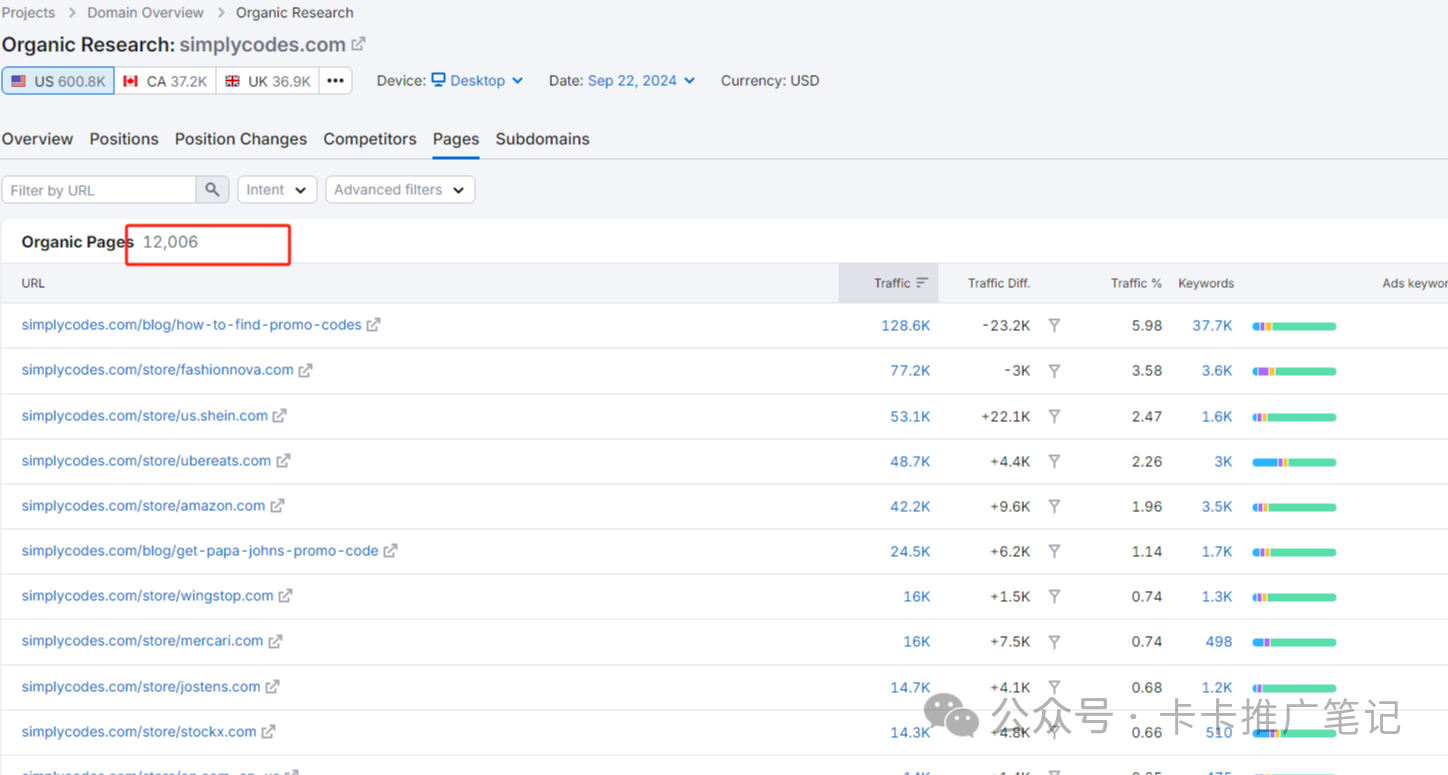This screenshot has width=1448, height=775.
Task: Switch to the UK 36.9K database
Action: point(267,81)
